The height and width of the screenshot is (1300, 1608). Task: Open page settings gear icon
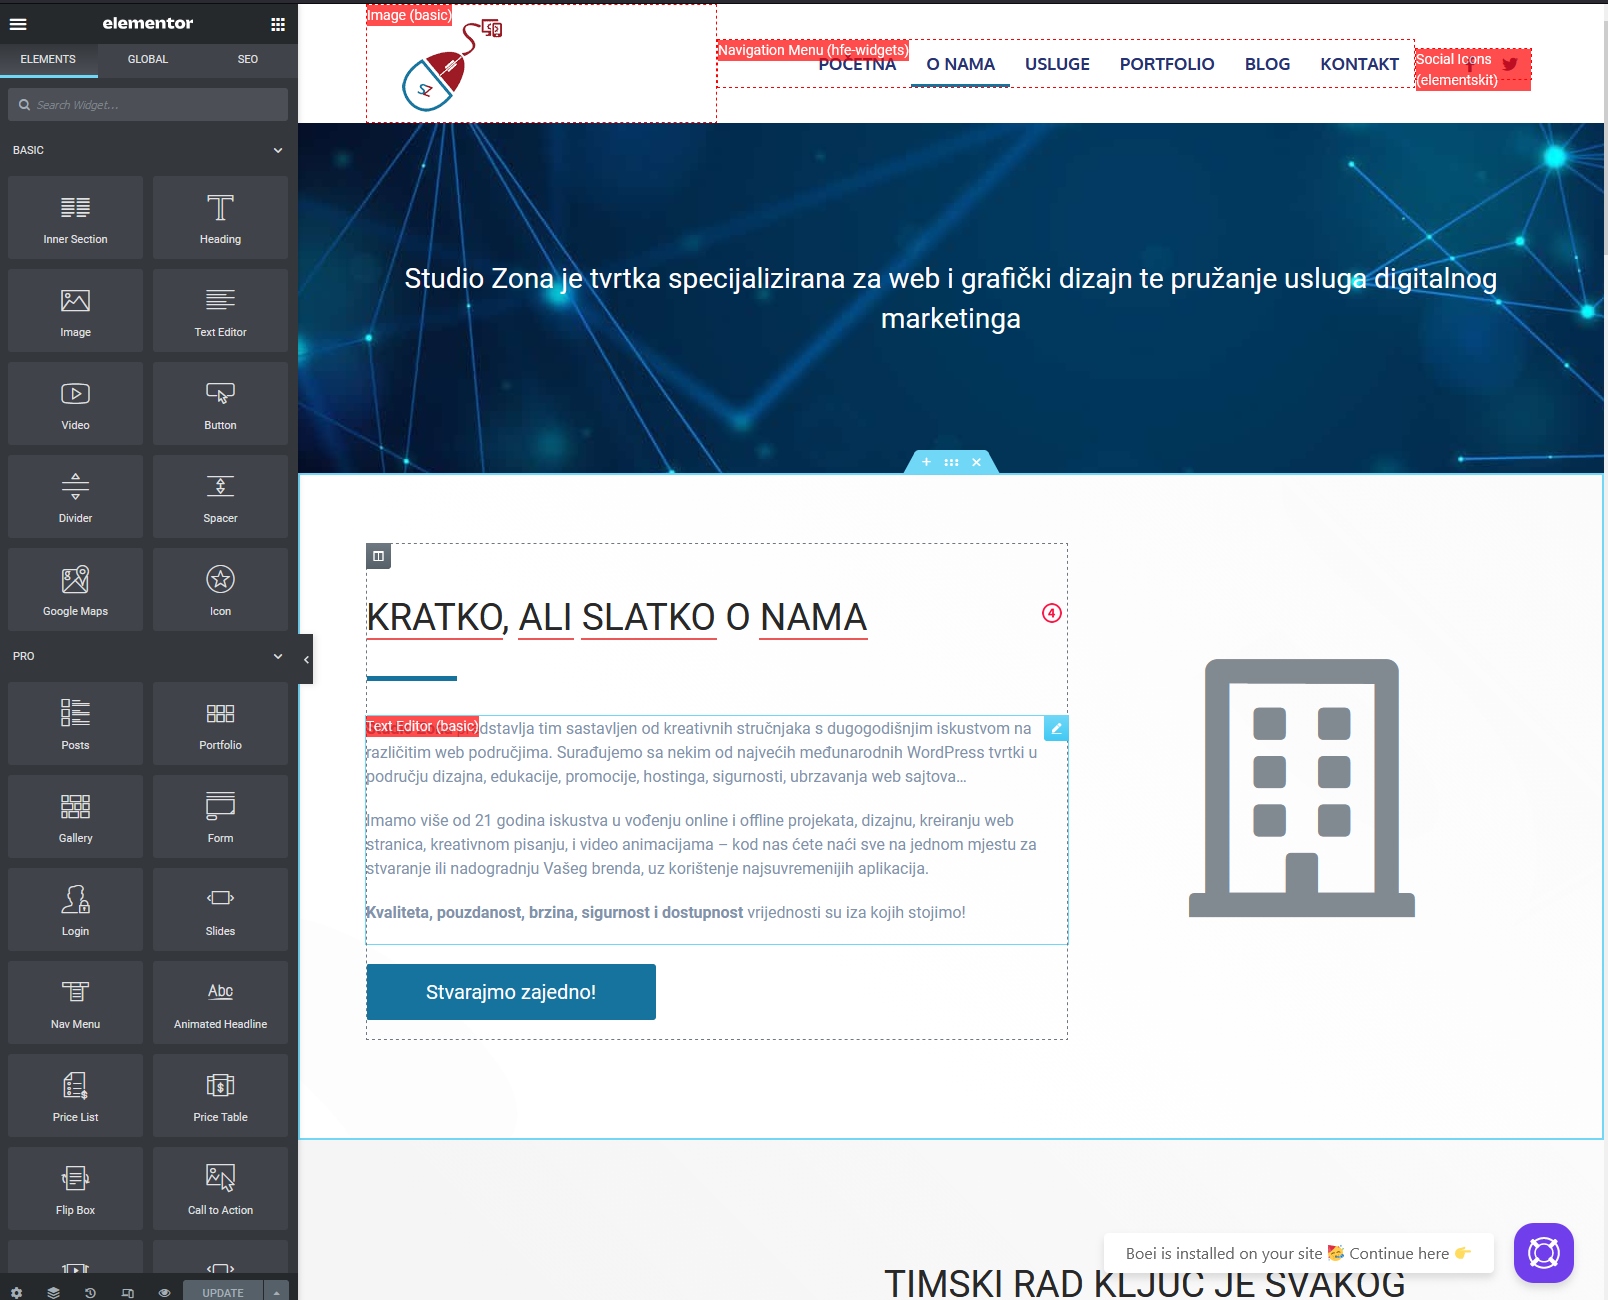click(x=16, y=1292)
